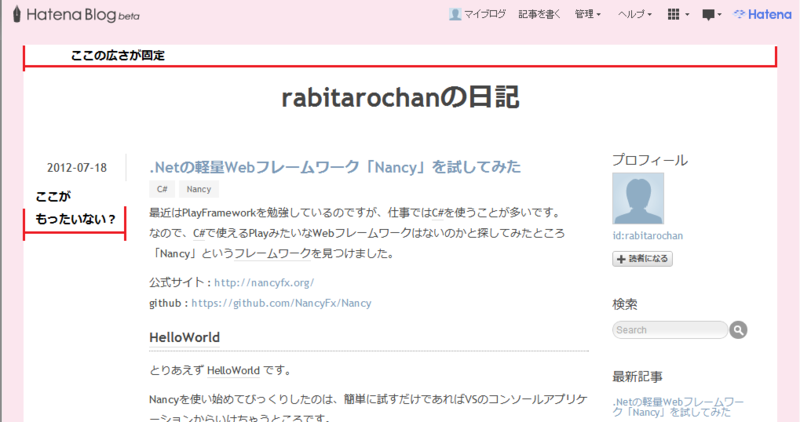The image size is (800, 422).
Task: Click the post date 2012-07-18
Action: (x=77, y=167)
